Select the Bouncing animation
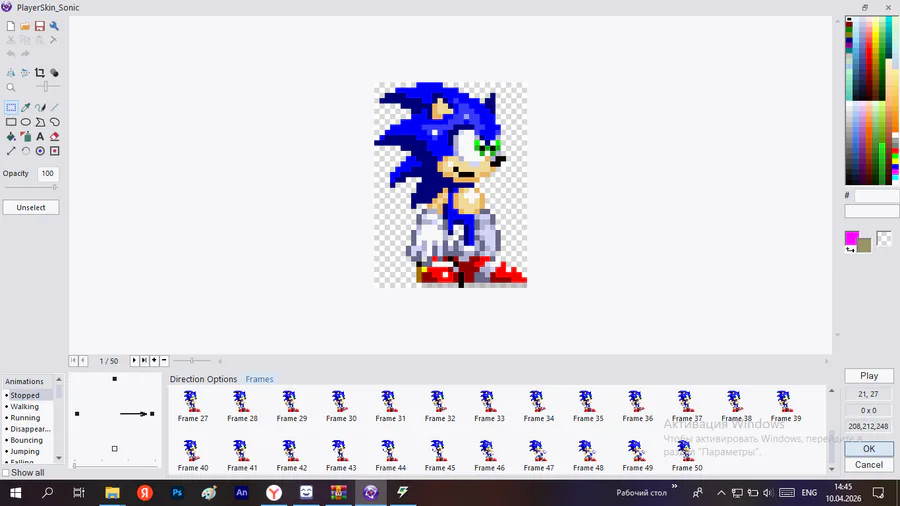 coord(26,440)
